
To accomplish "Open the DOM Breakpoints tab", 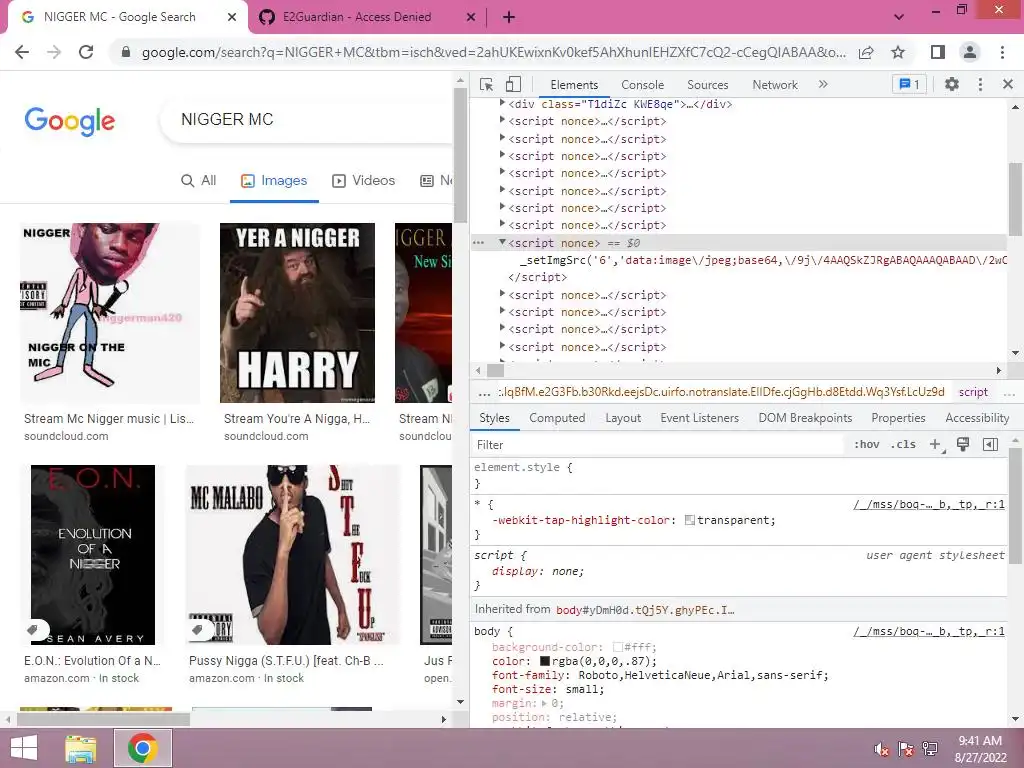I will coord(805,418).
